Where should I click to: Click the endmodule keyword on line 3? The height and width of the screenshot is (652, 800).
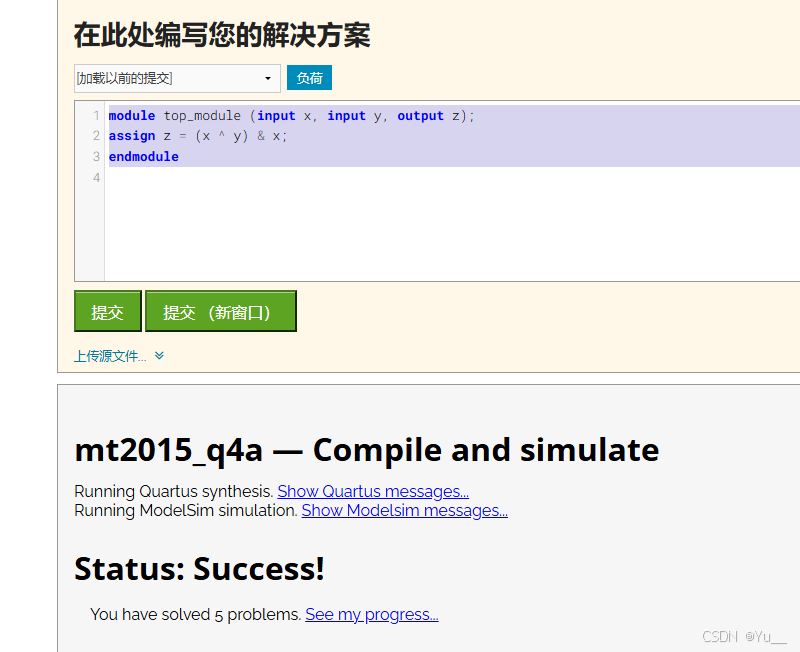tap(144, 157)
